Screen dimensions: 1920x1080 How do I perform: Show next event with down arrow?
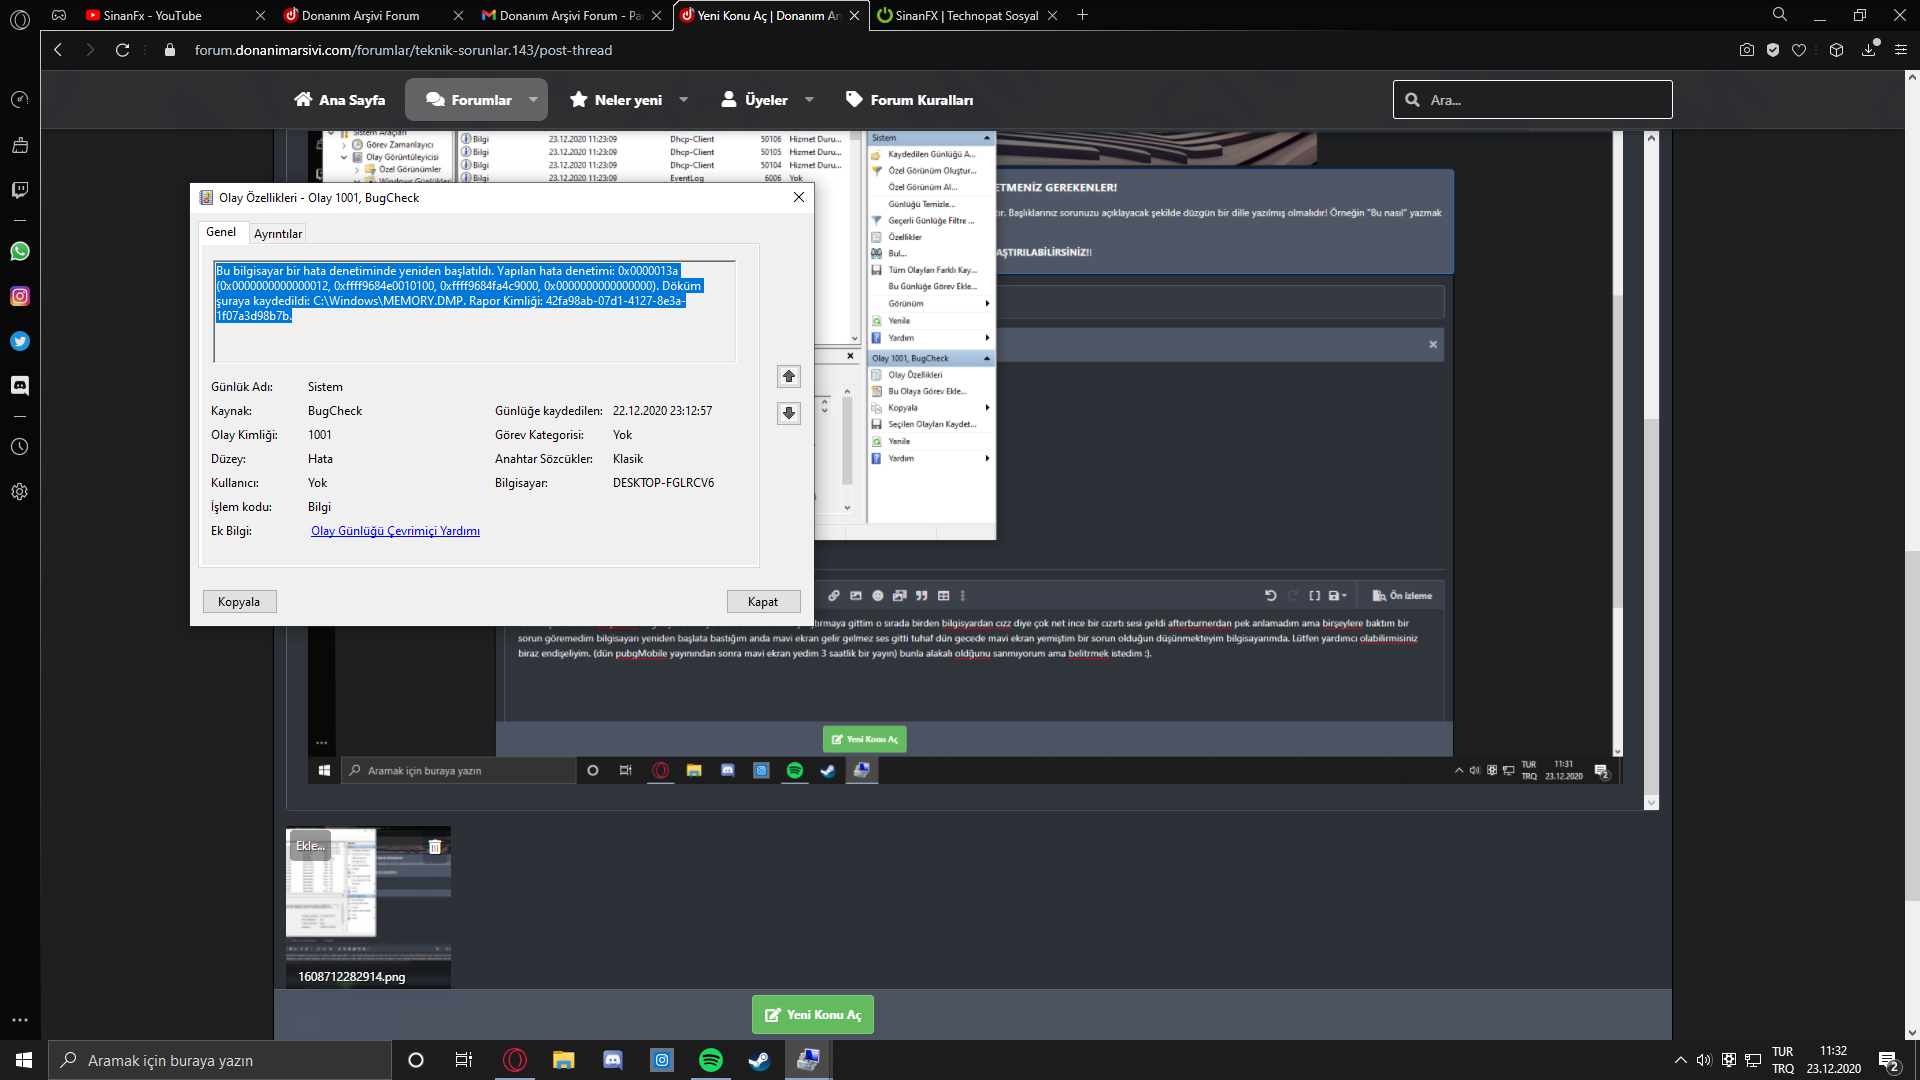[789, 413]
